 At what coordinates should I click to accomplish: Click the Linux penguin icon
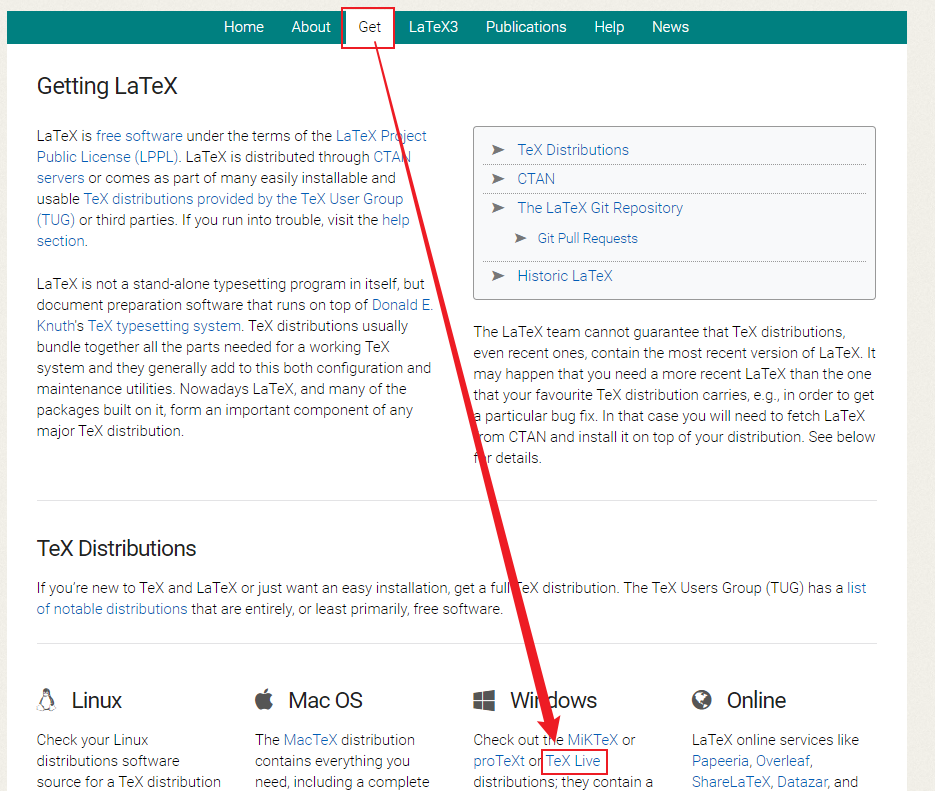pos(46,700)
